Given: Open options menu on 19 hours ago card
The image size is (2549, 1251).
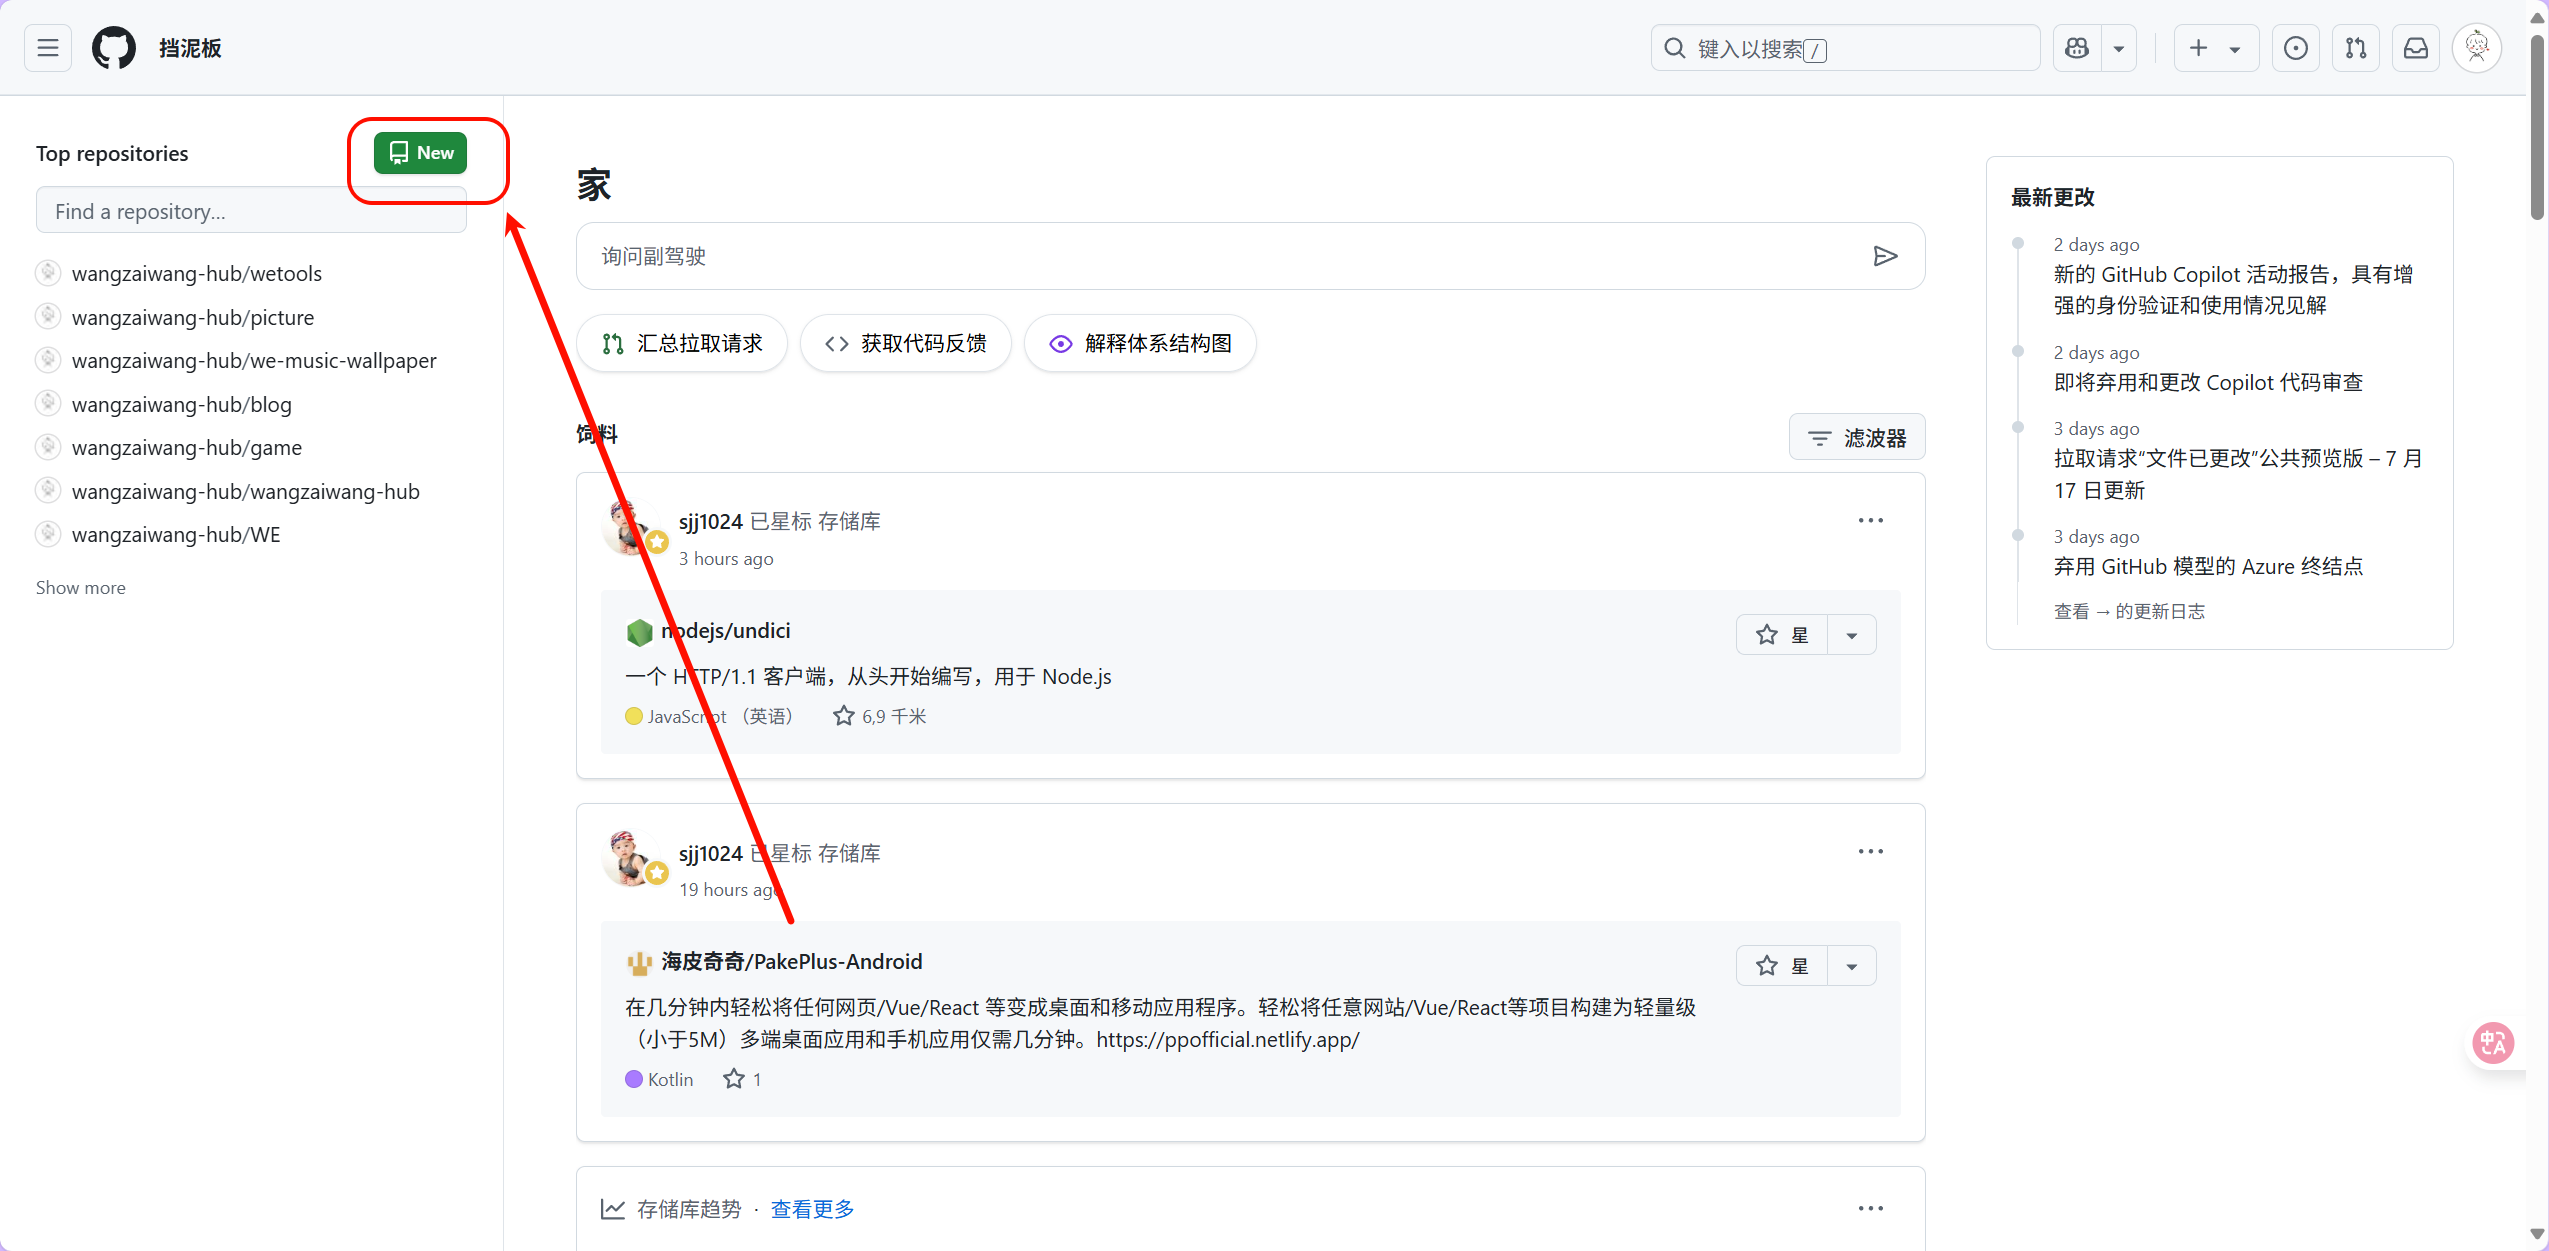Looking at the screenshot, I should [x=1870, y=852].
